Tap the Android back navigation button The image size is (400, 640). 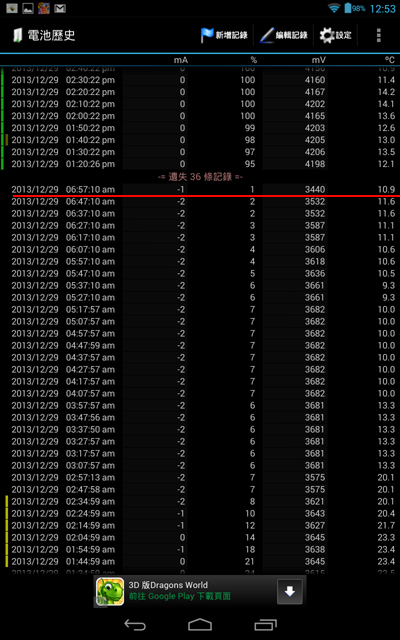click(135, 625)
